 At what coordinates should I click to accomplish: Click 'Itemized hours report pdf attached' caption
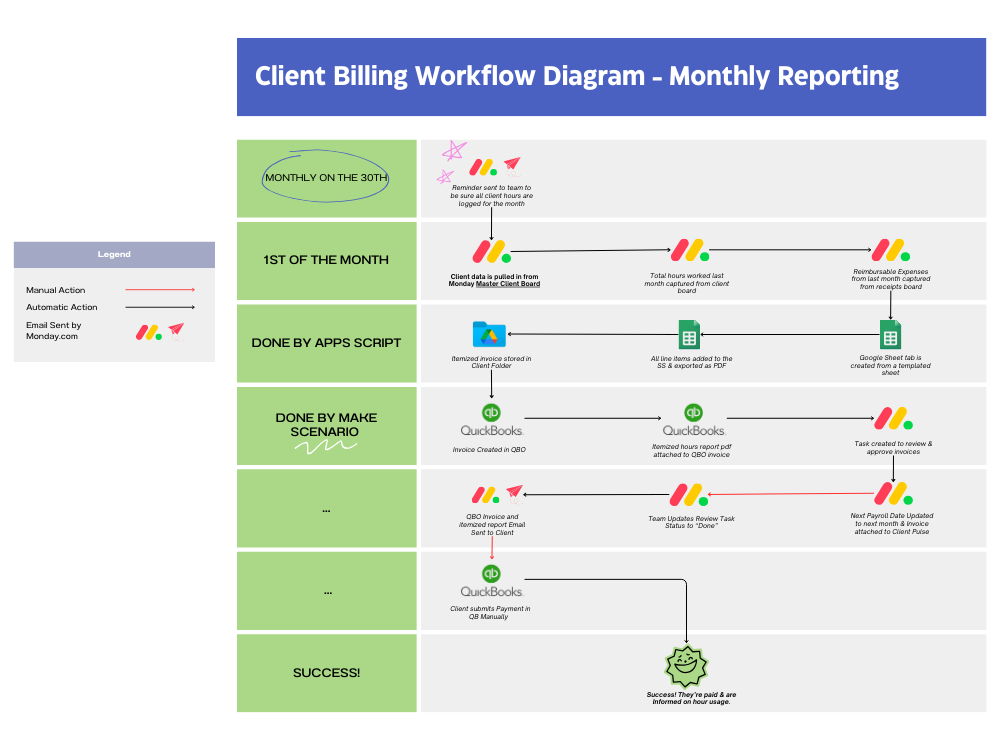[691, 451]
